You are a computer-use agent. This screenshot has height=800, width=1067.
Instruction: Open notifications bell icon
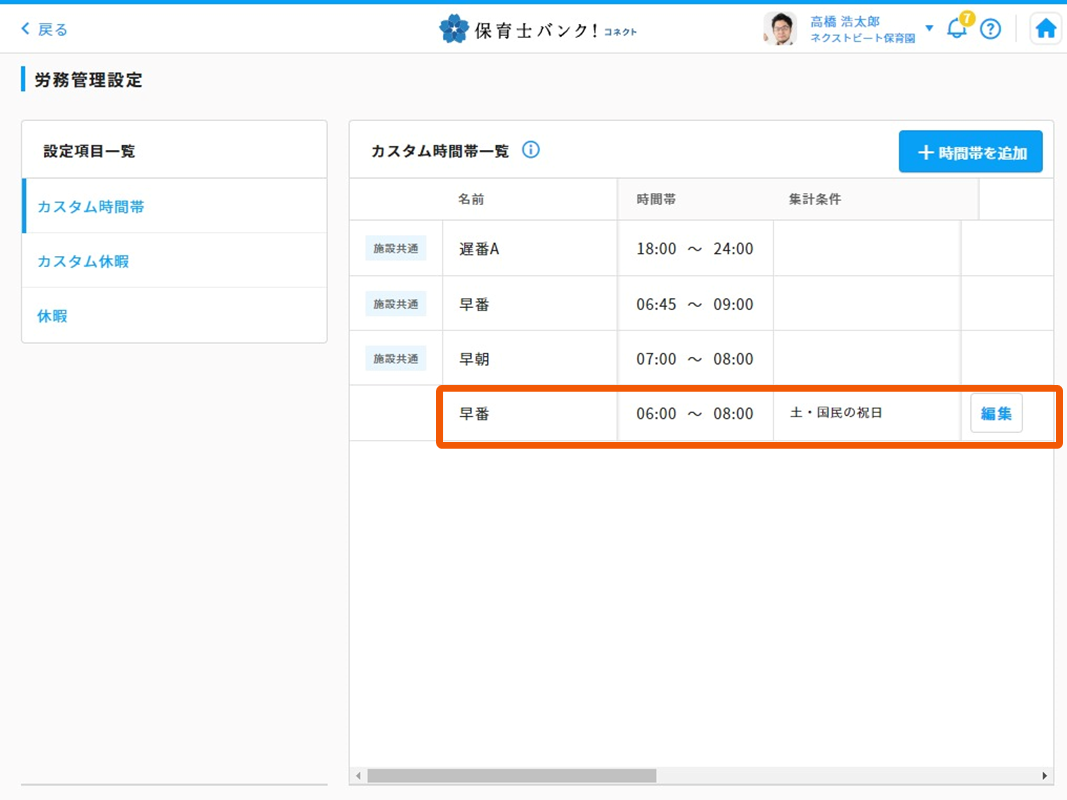click(x=957, y=28)
